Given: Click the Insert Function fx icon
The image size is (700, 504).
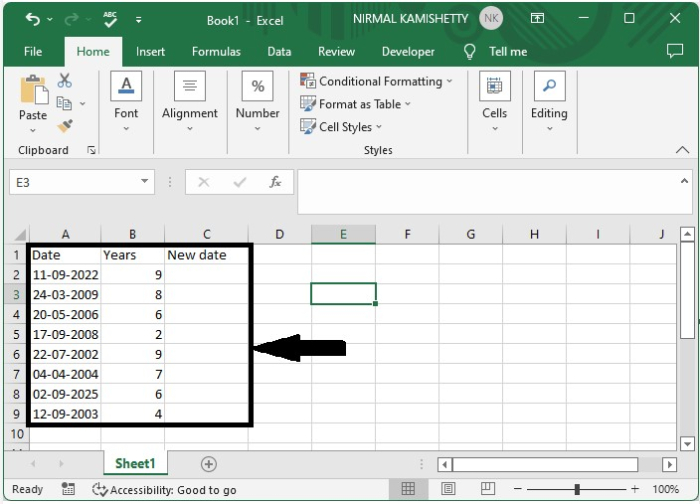Looking at the screenshot, I should [275, 182].
